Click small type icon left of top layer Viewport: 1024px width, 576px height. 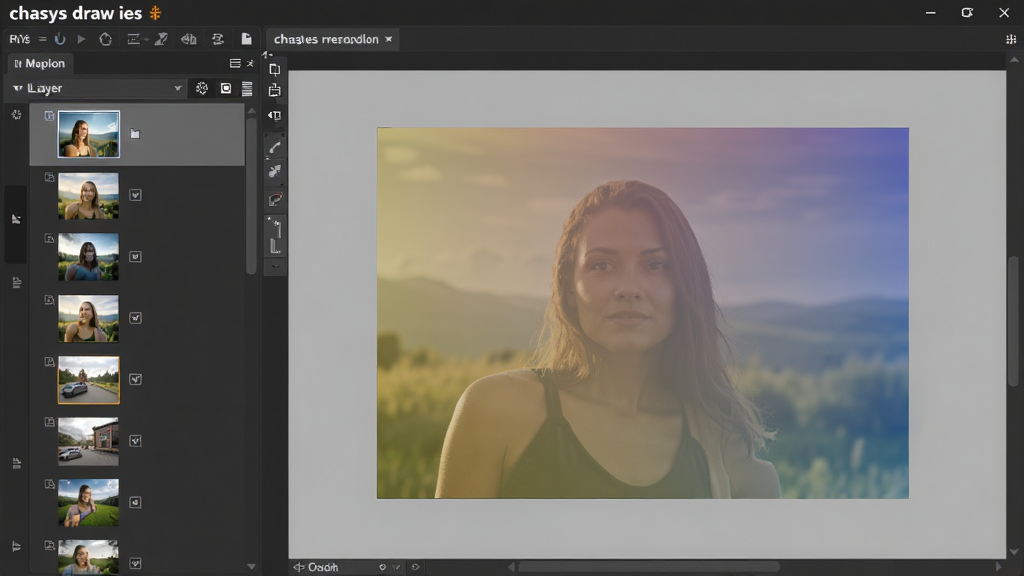tap(49, 116)
